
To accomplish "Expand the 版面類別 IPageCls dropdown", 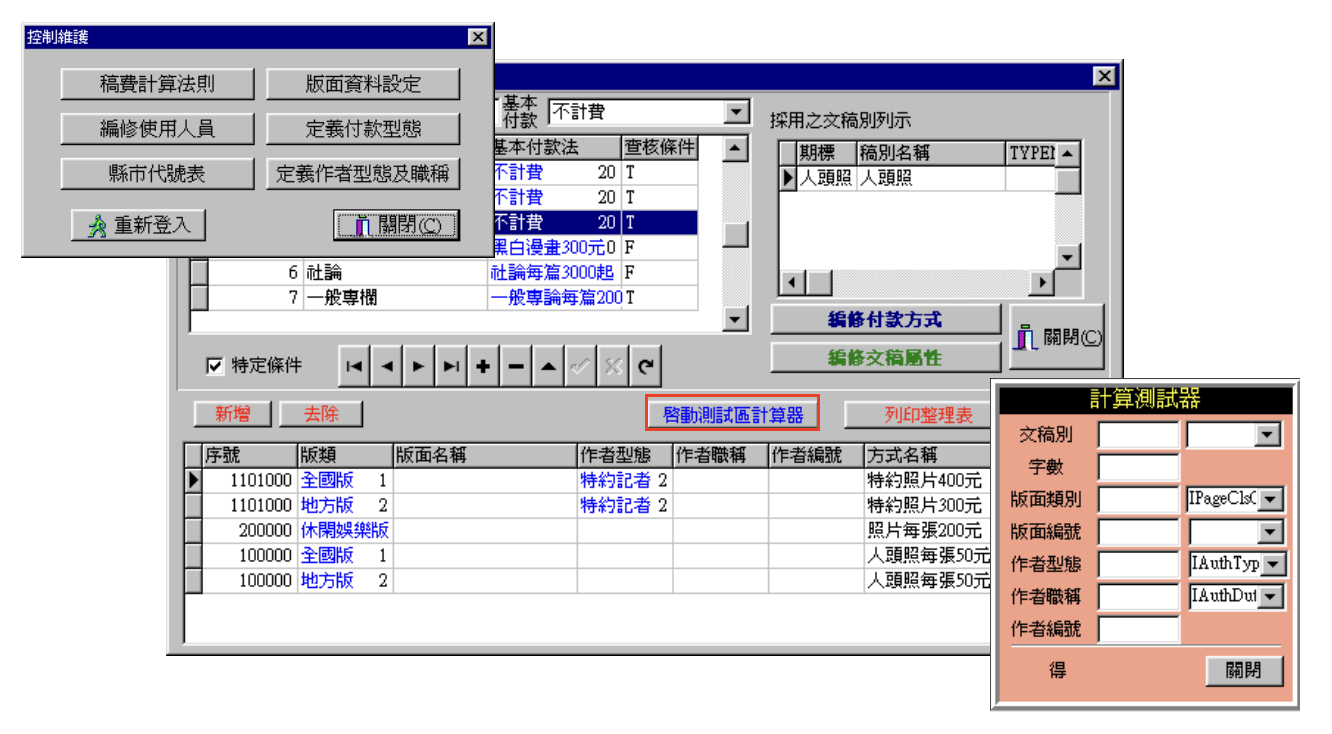I will 1272,500.
